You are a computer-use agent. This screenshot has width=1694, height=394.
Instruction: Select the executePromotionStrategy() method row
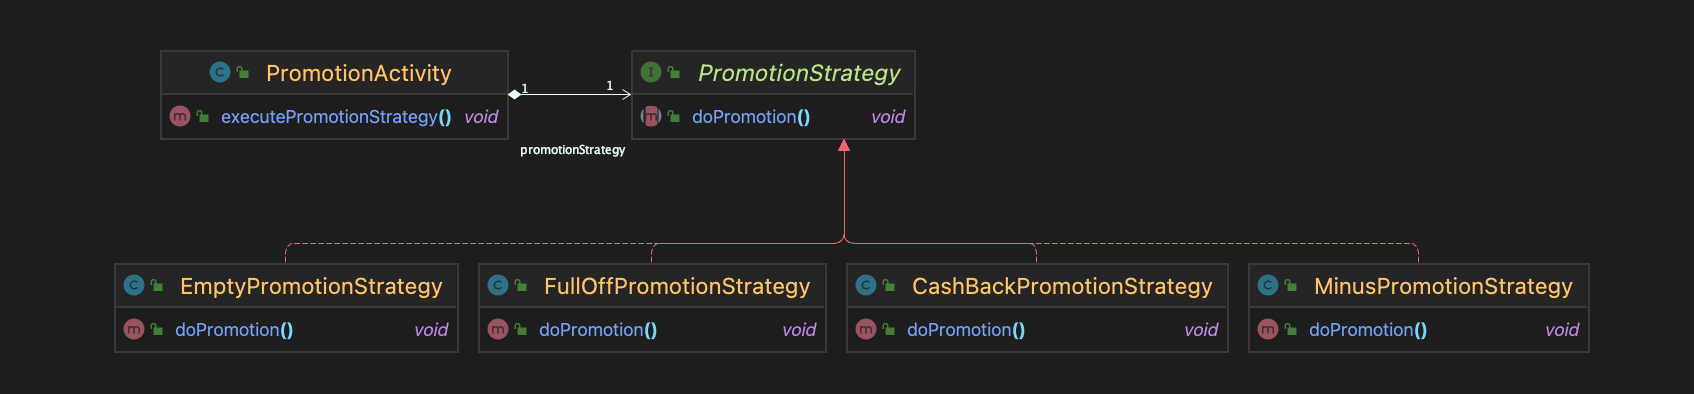pos(335,117)
